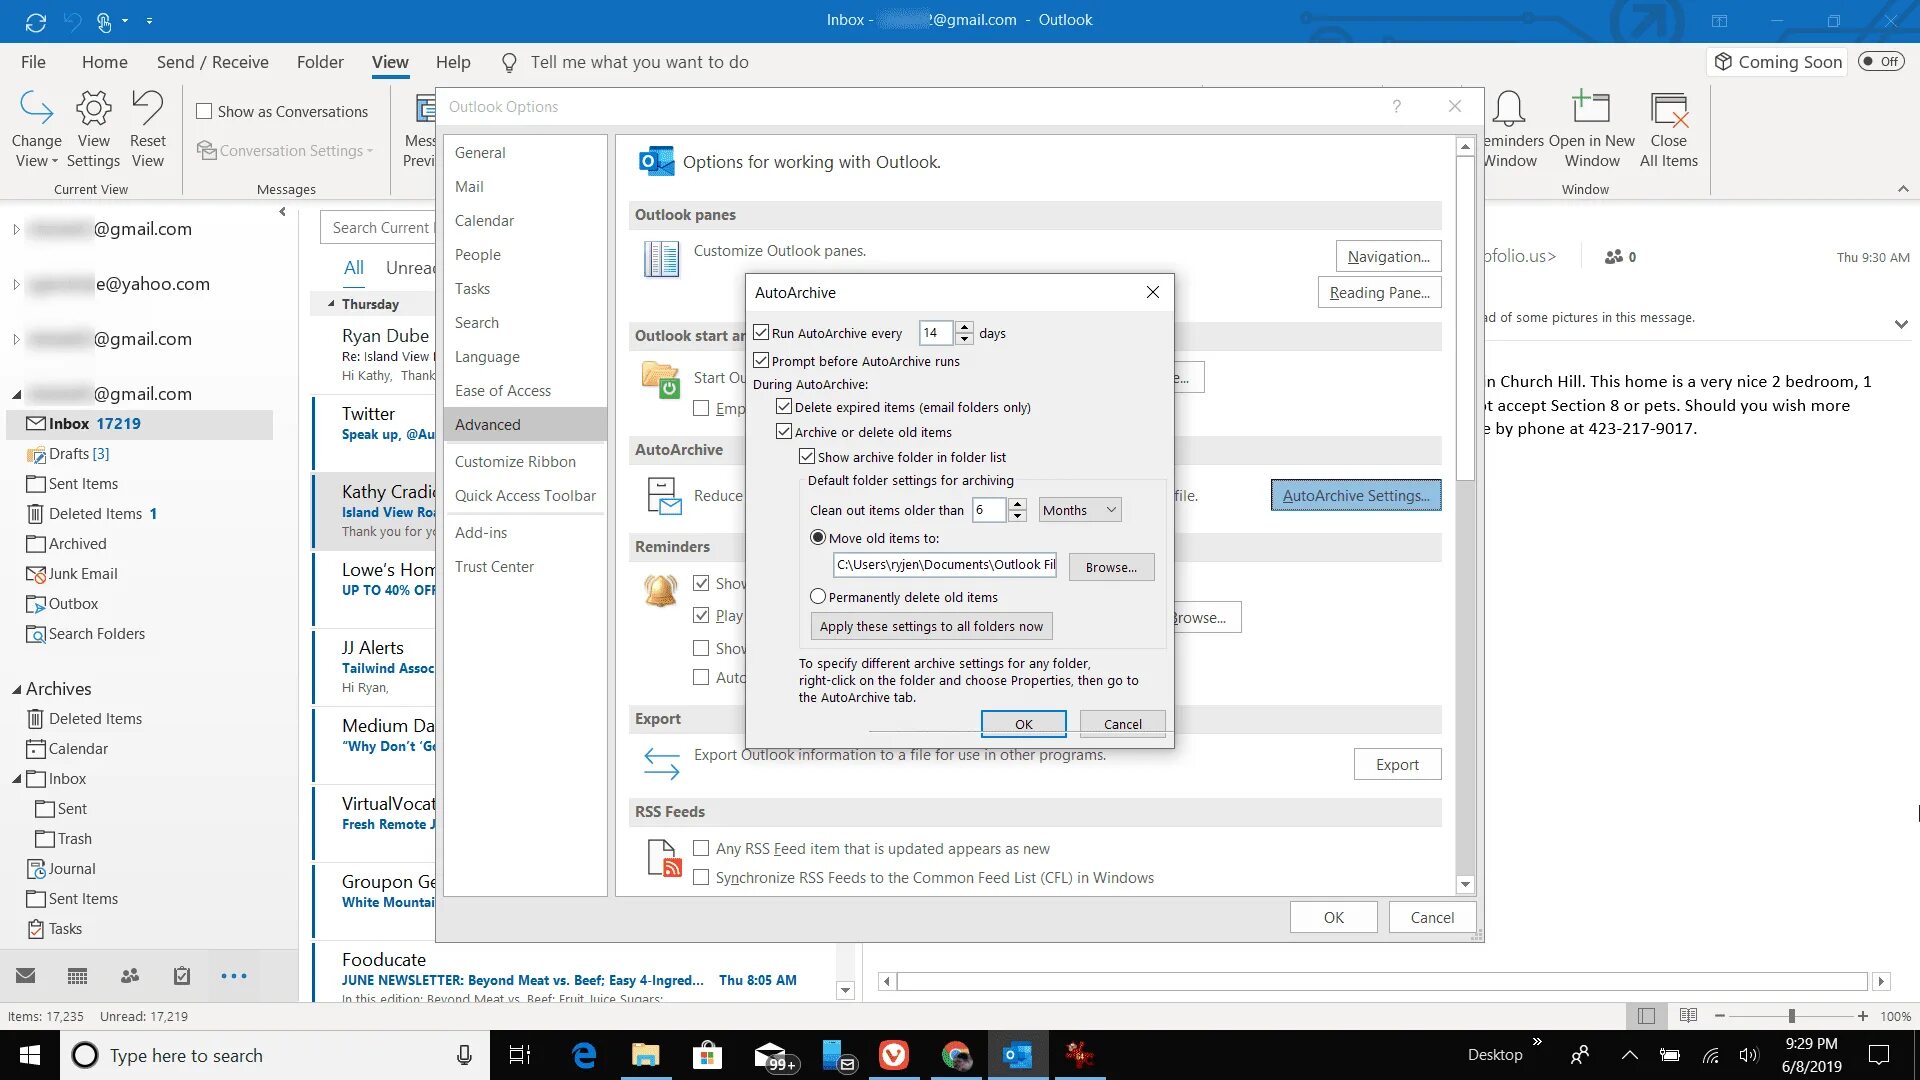Uncheck Prompt before AutoArchive runs

pyautogui.click(x=762, y=361)
